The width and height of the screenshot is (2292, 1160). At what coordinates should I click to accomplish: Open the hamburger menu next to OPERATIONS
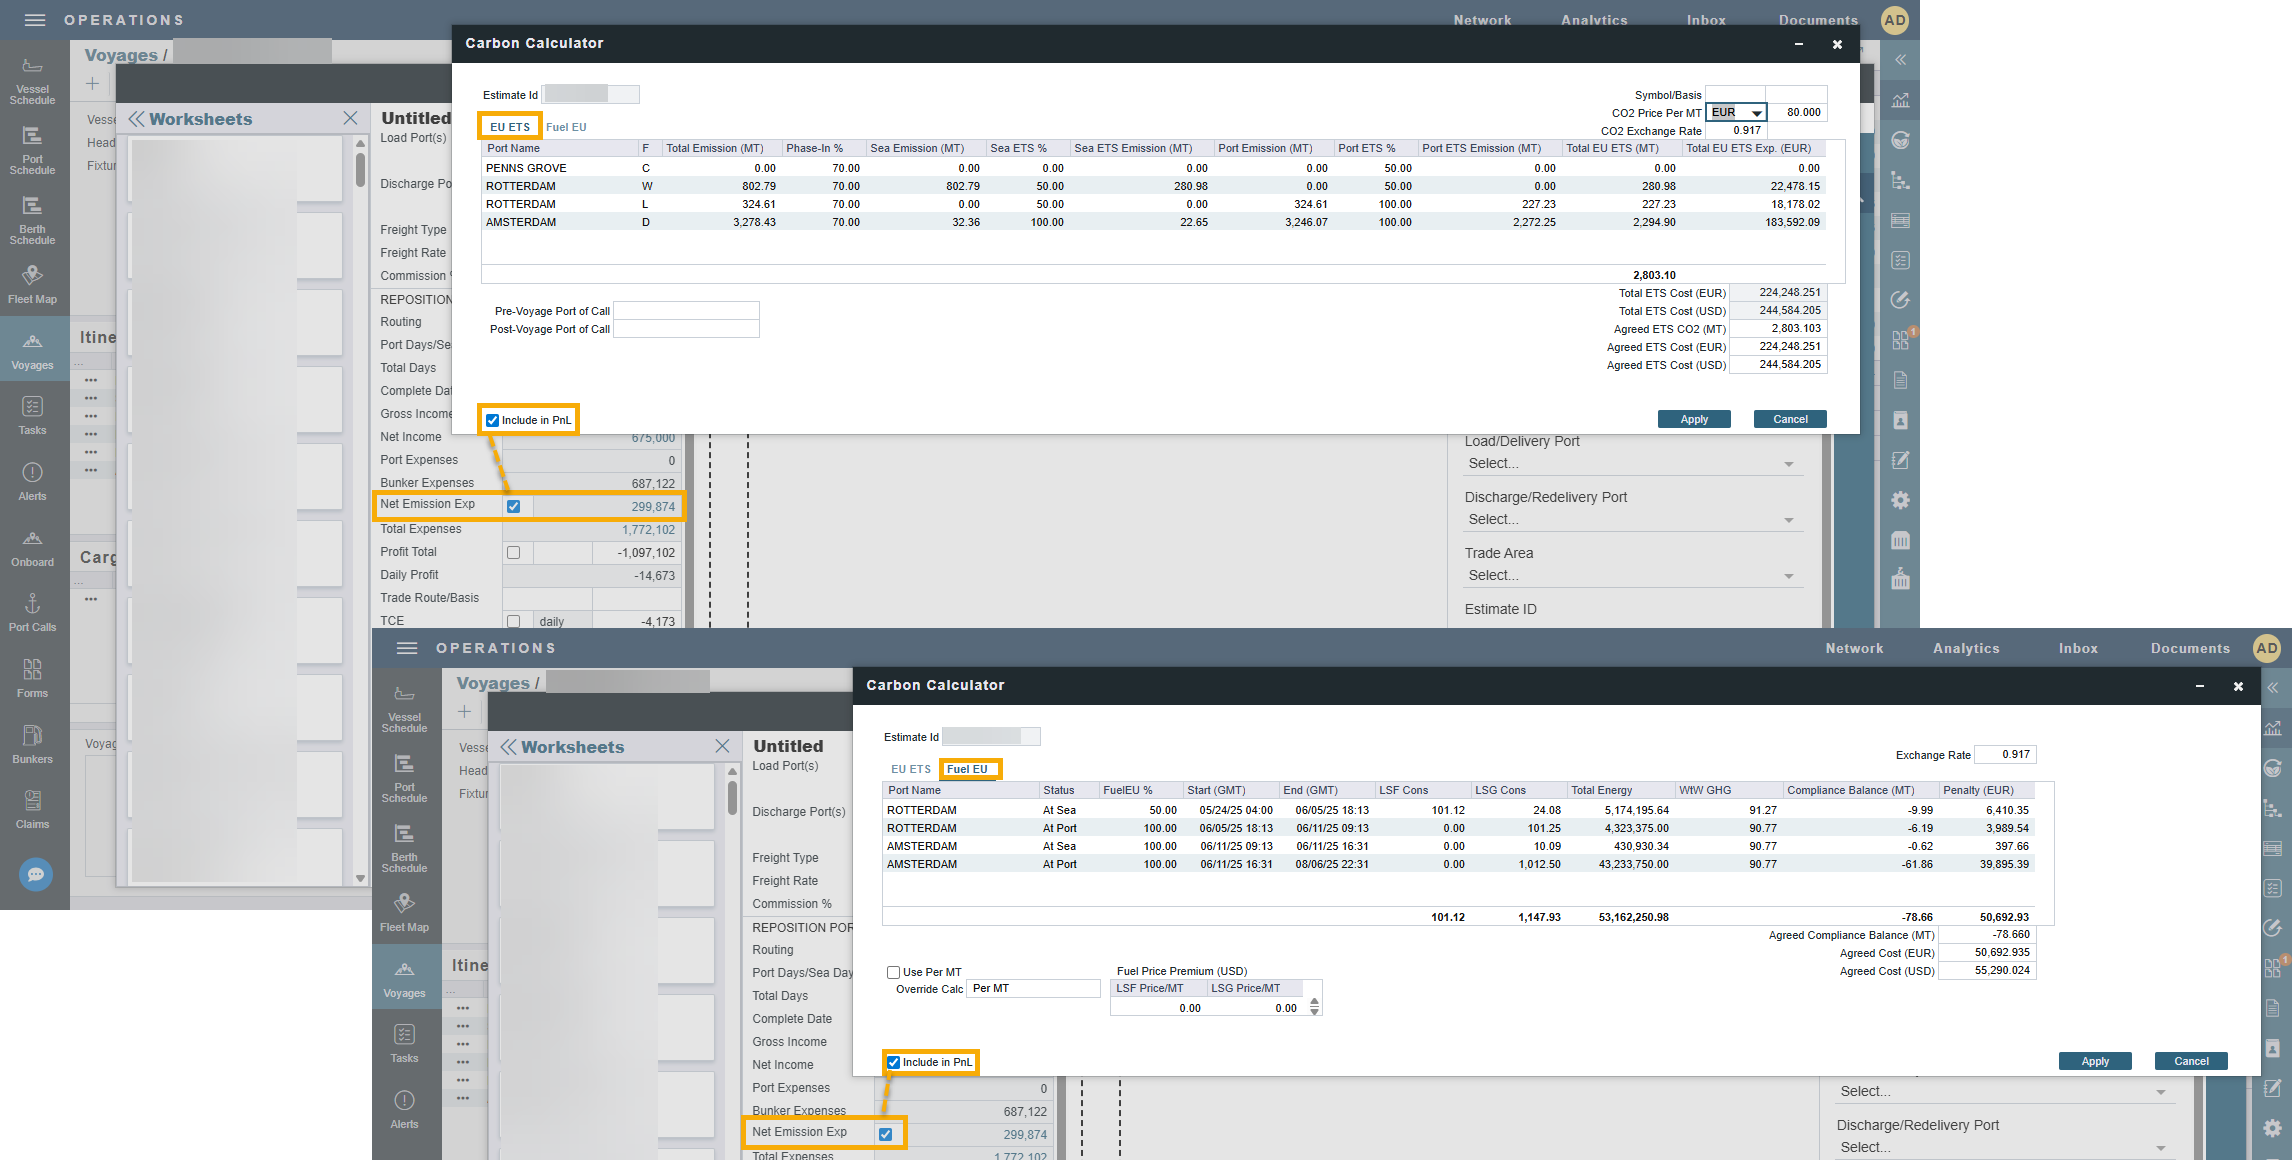pos(35,20)
